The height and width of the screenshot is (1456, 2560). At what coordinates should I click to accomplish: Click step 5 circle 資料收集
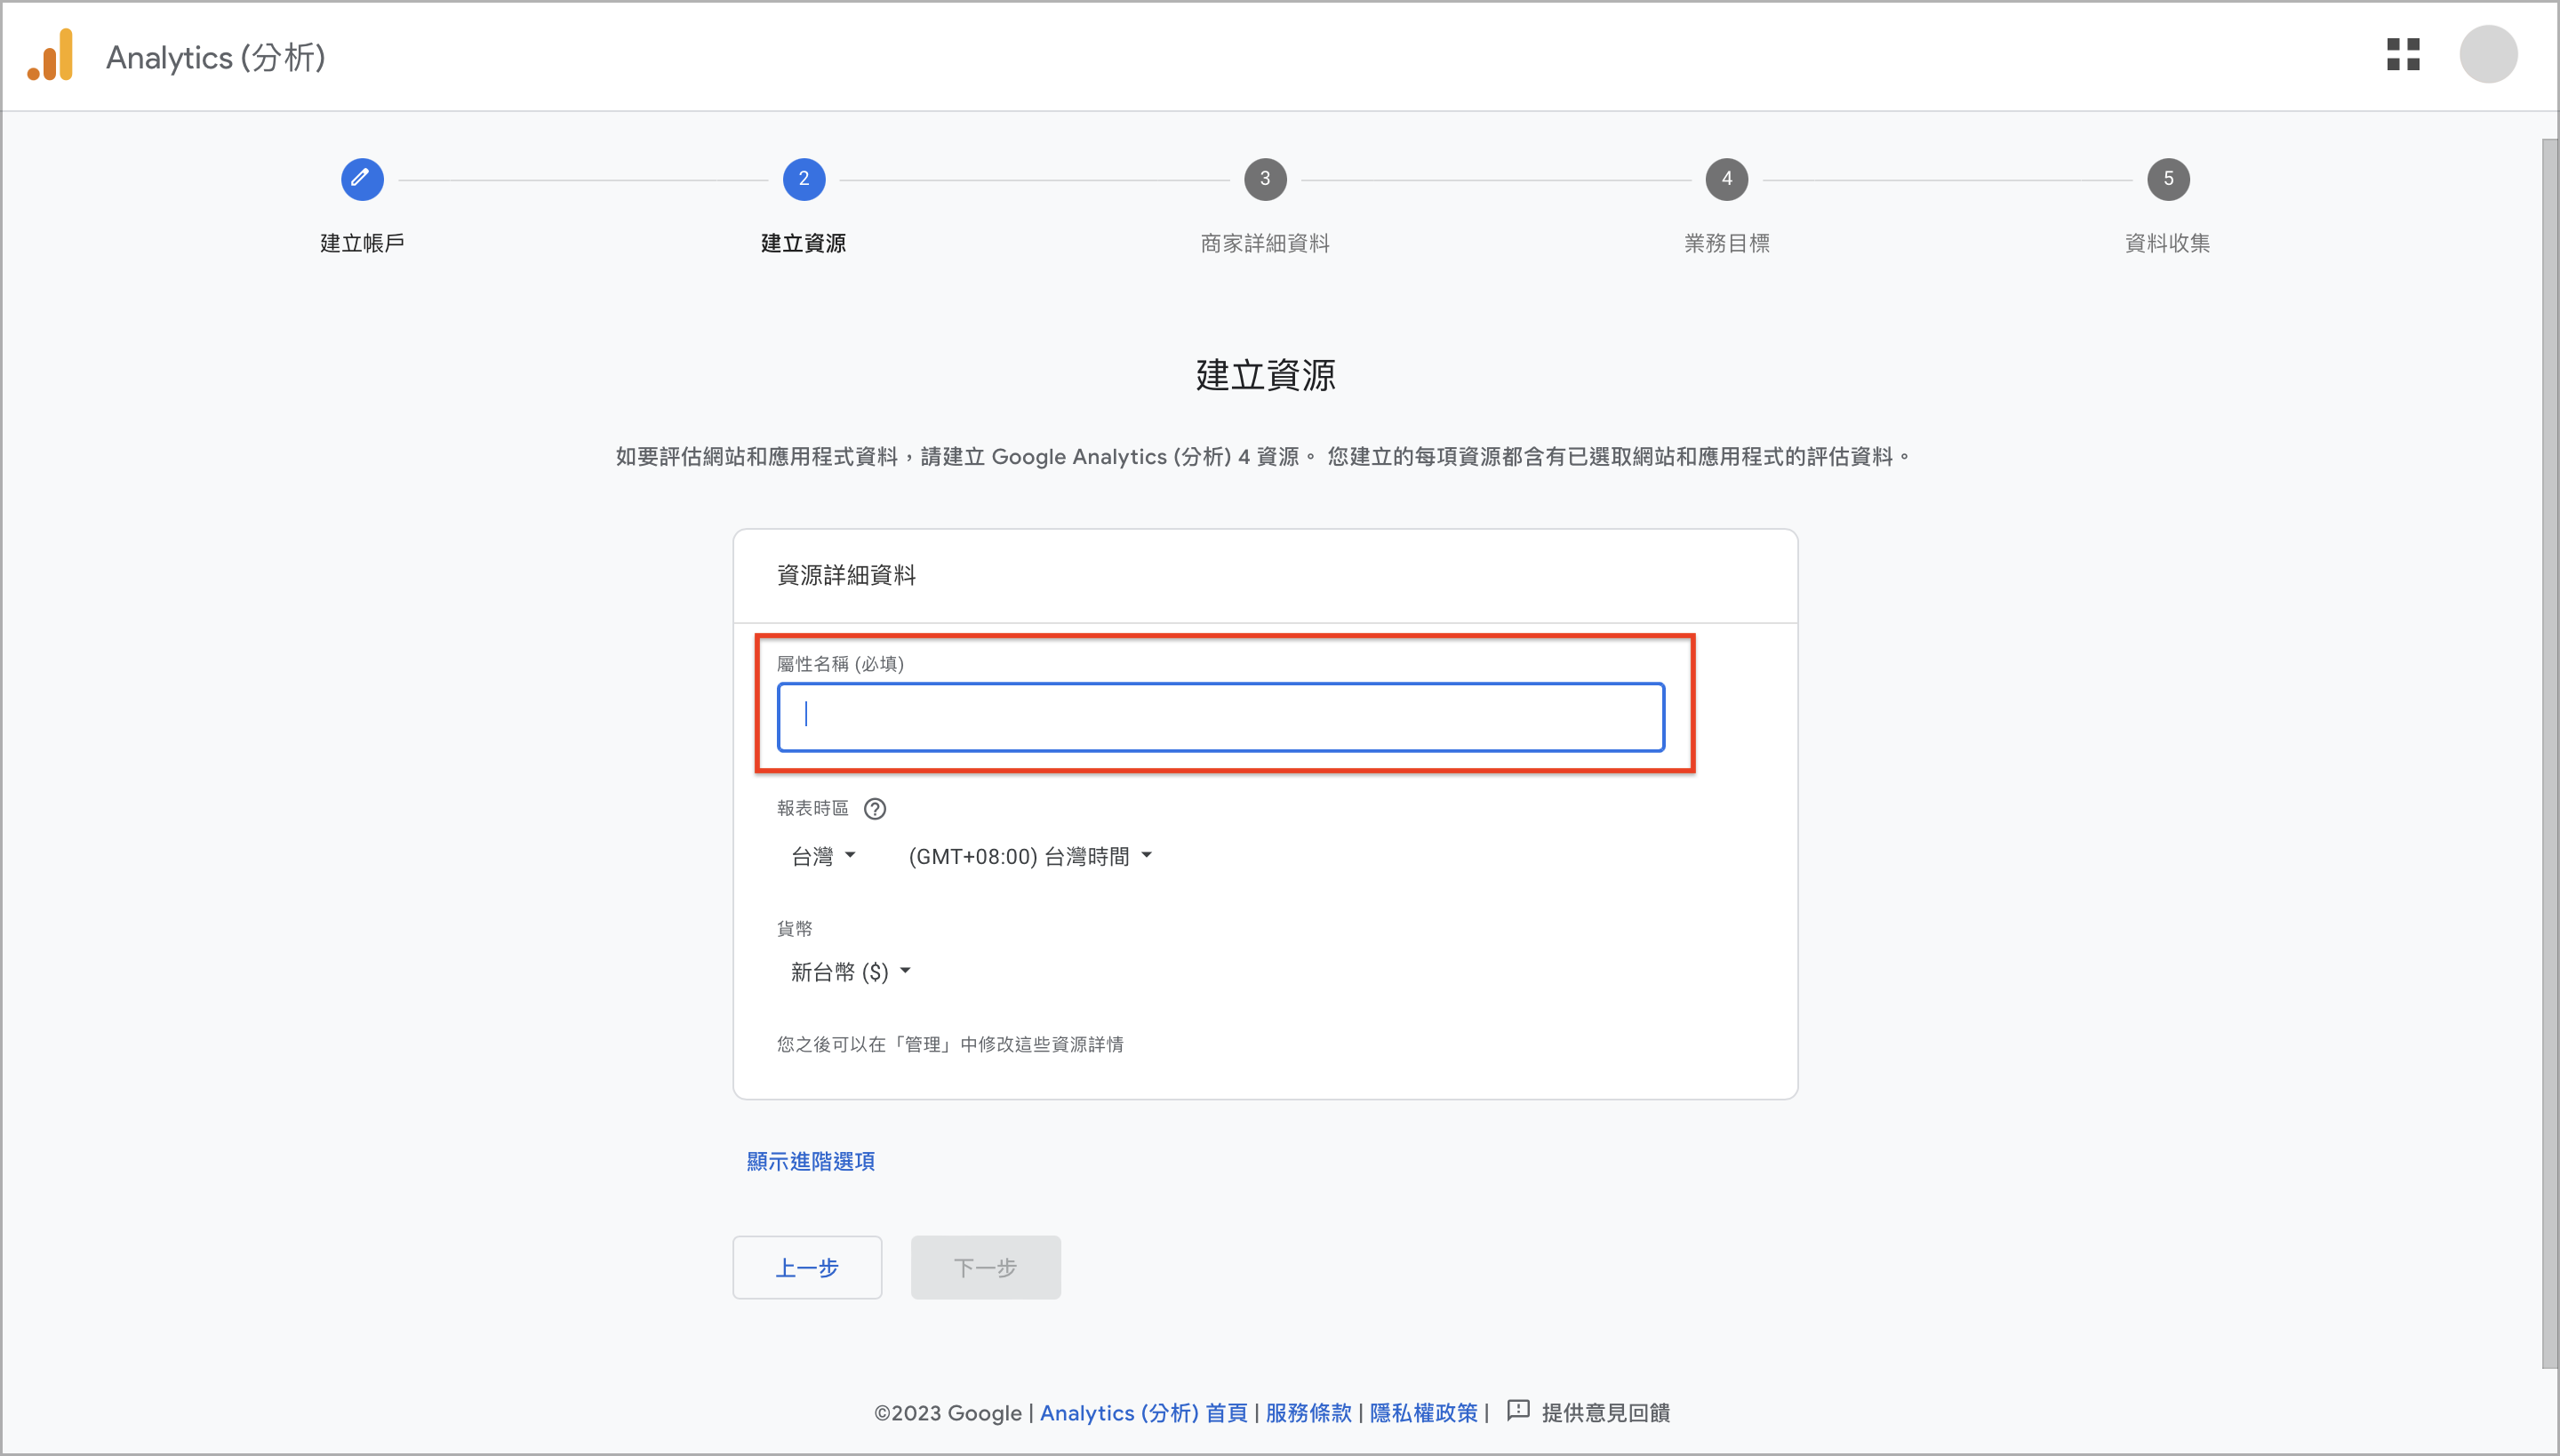coord(2168,179)
